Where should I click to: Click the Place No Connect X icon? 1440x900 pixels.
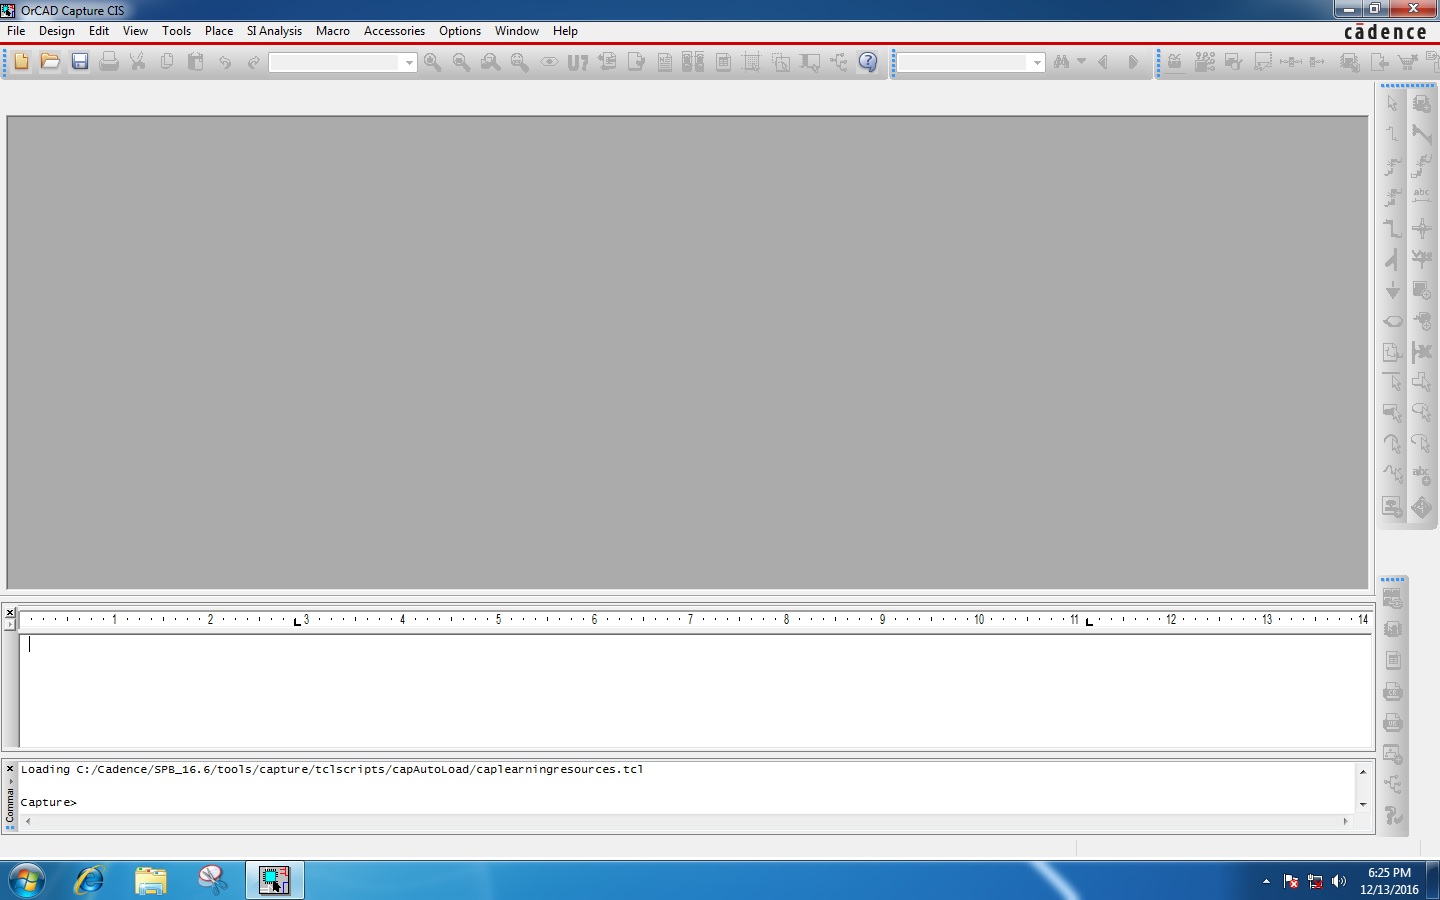[x=1422, y=352]
